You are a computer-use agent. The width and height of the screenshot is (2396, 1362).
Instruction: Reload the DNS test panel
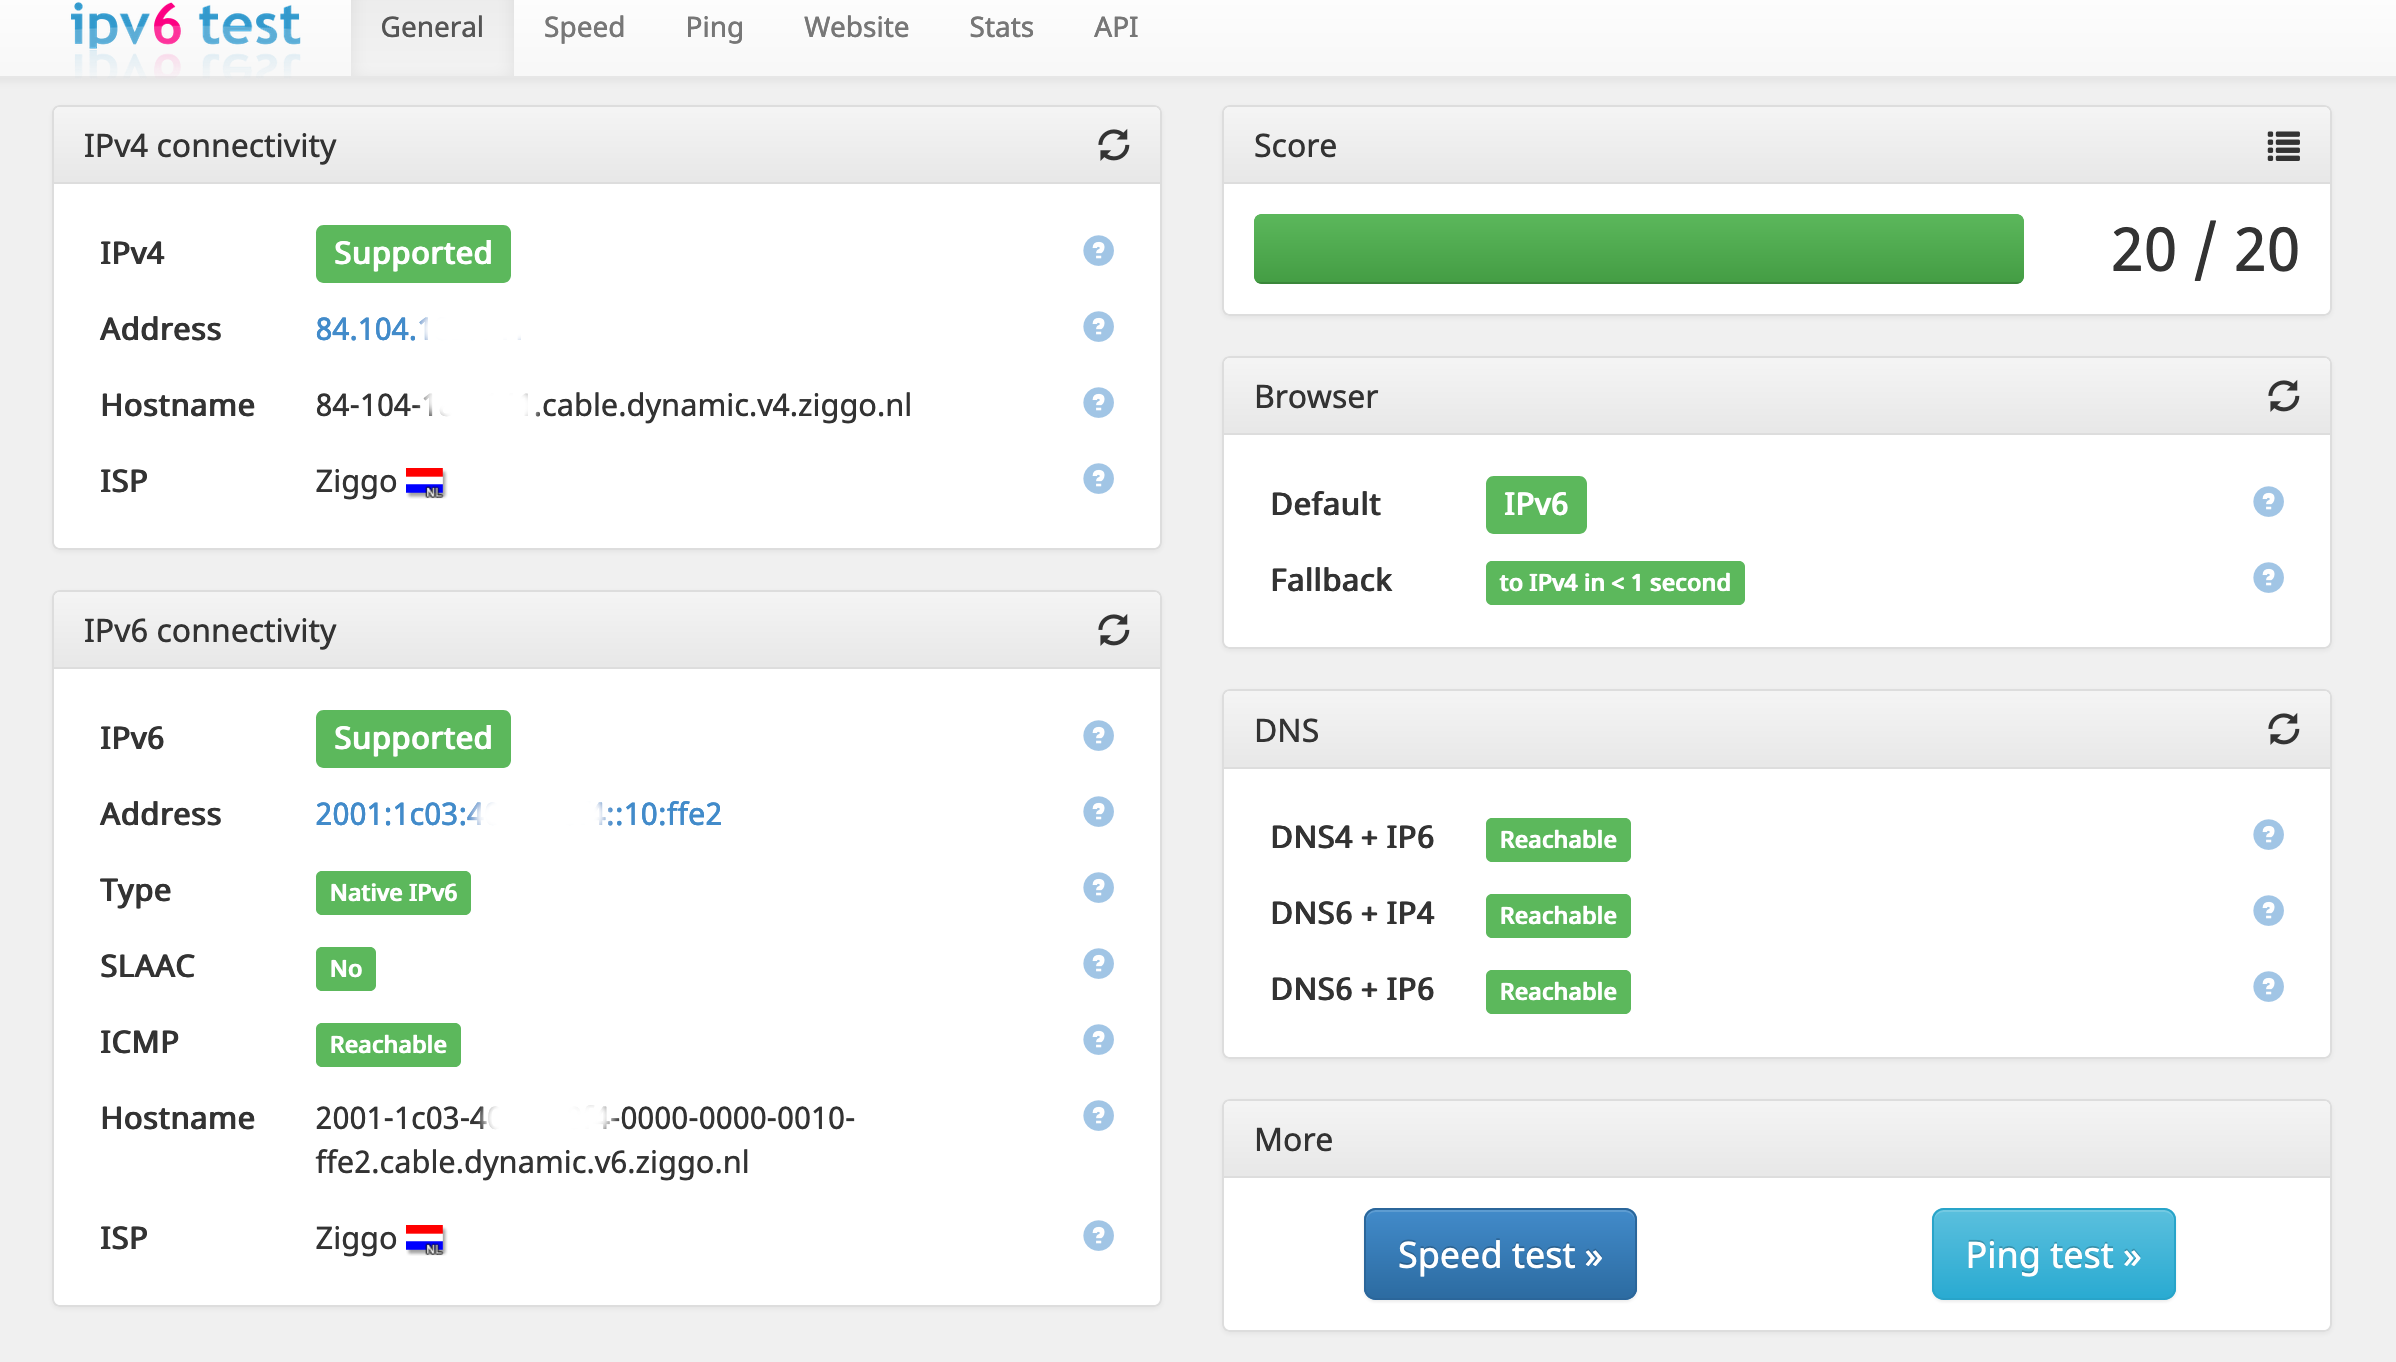click(2283, 730)
